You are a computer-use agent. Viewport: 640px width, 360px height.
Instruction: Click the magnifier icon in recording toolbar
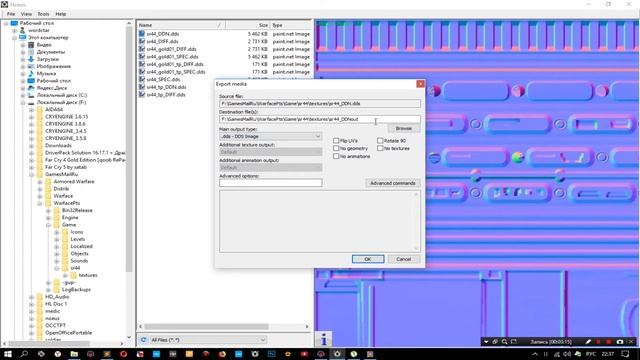coord(504,341)
